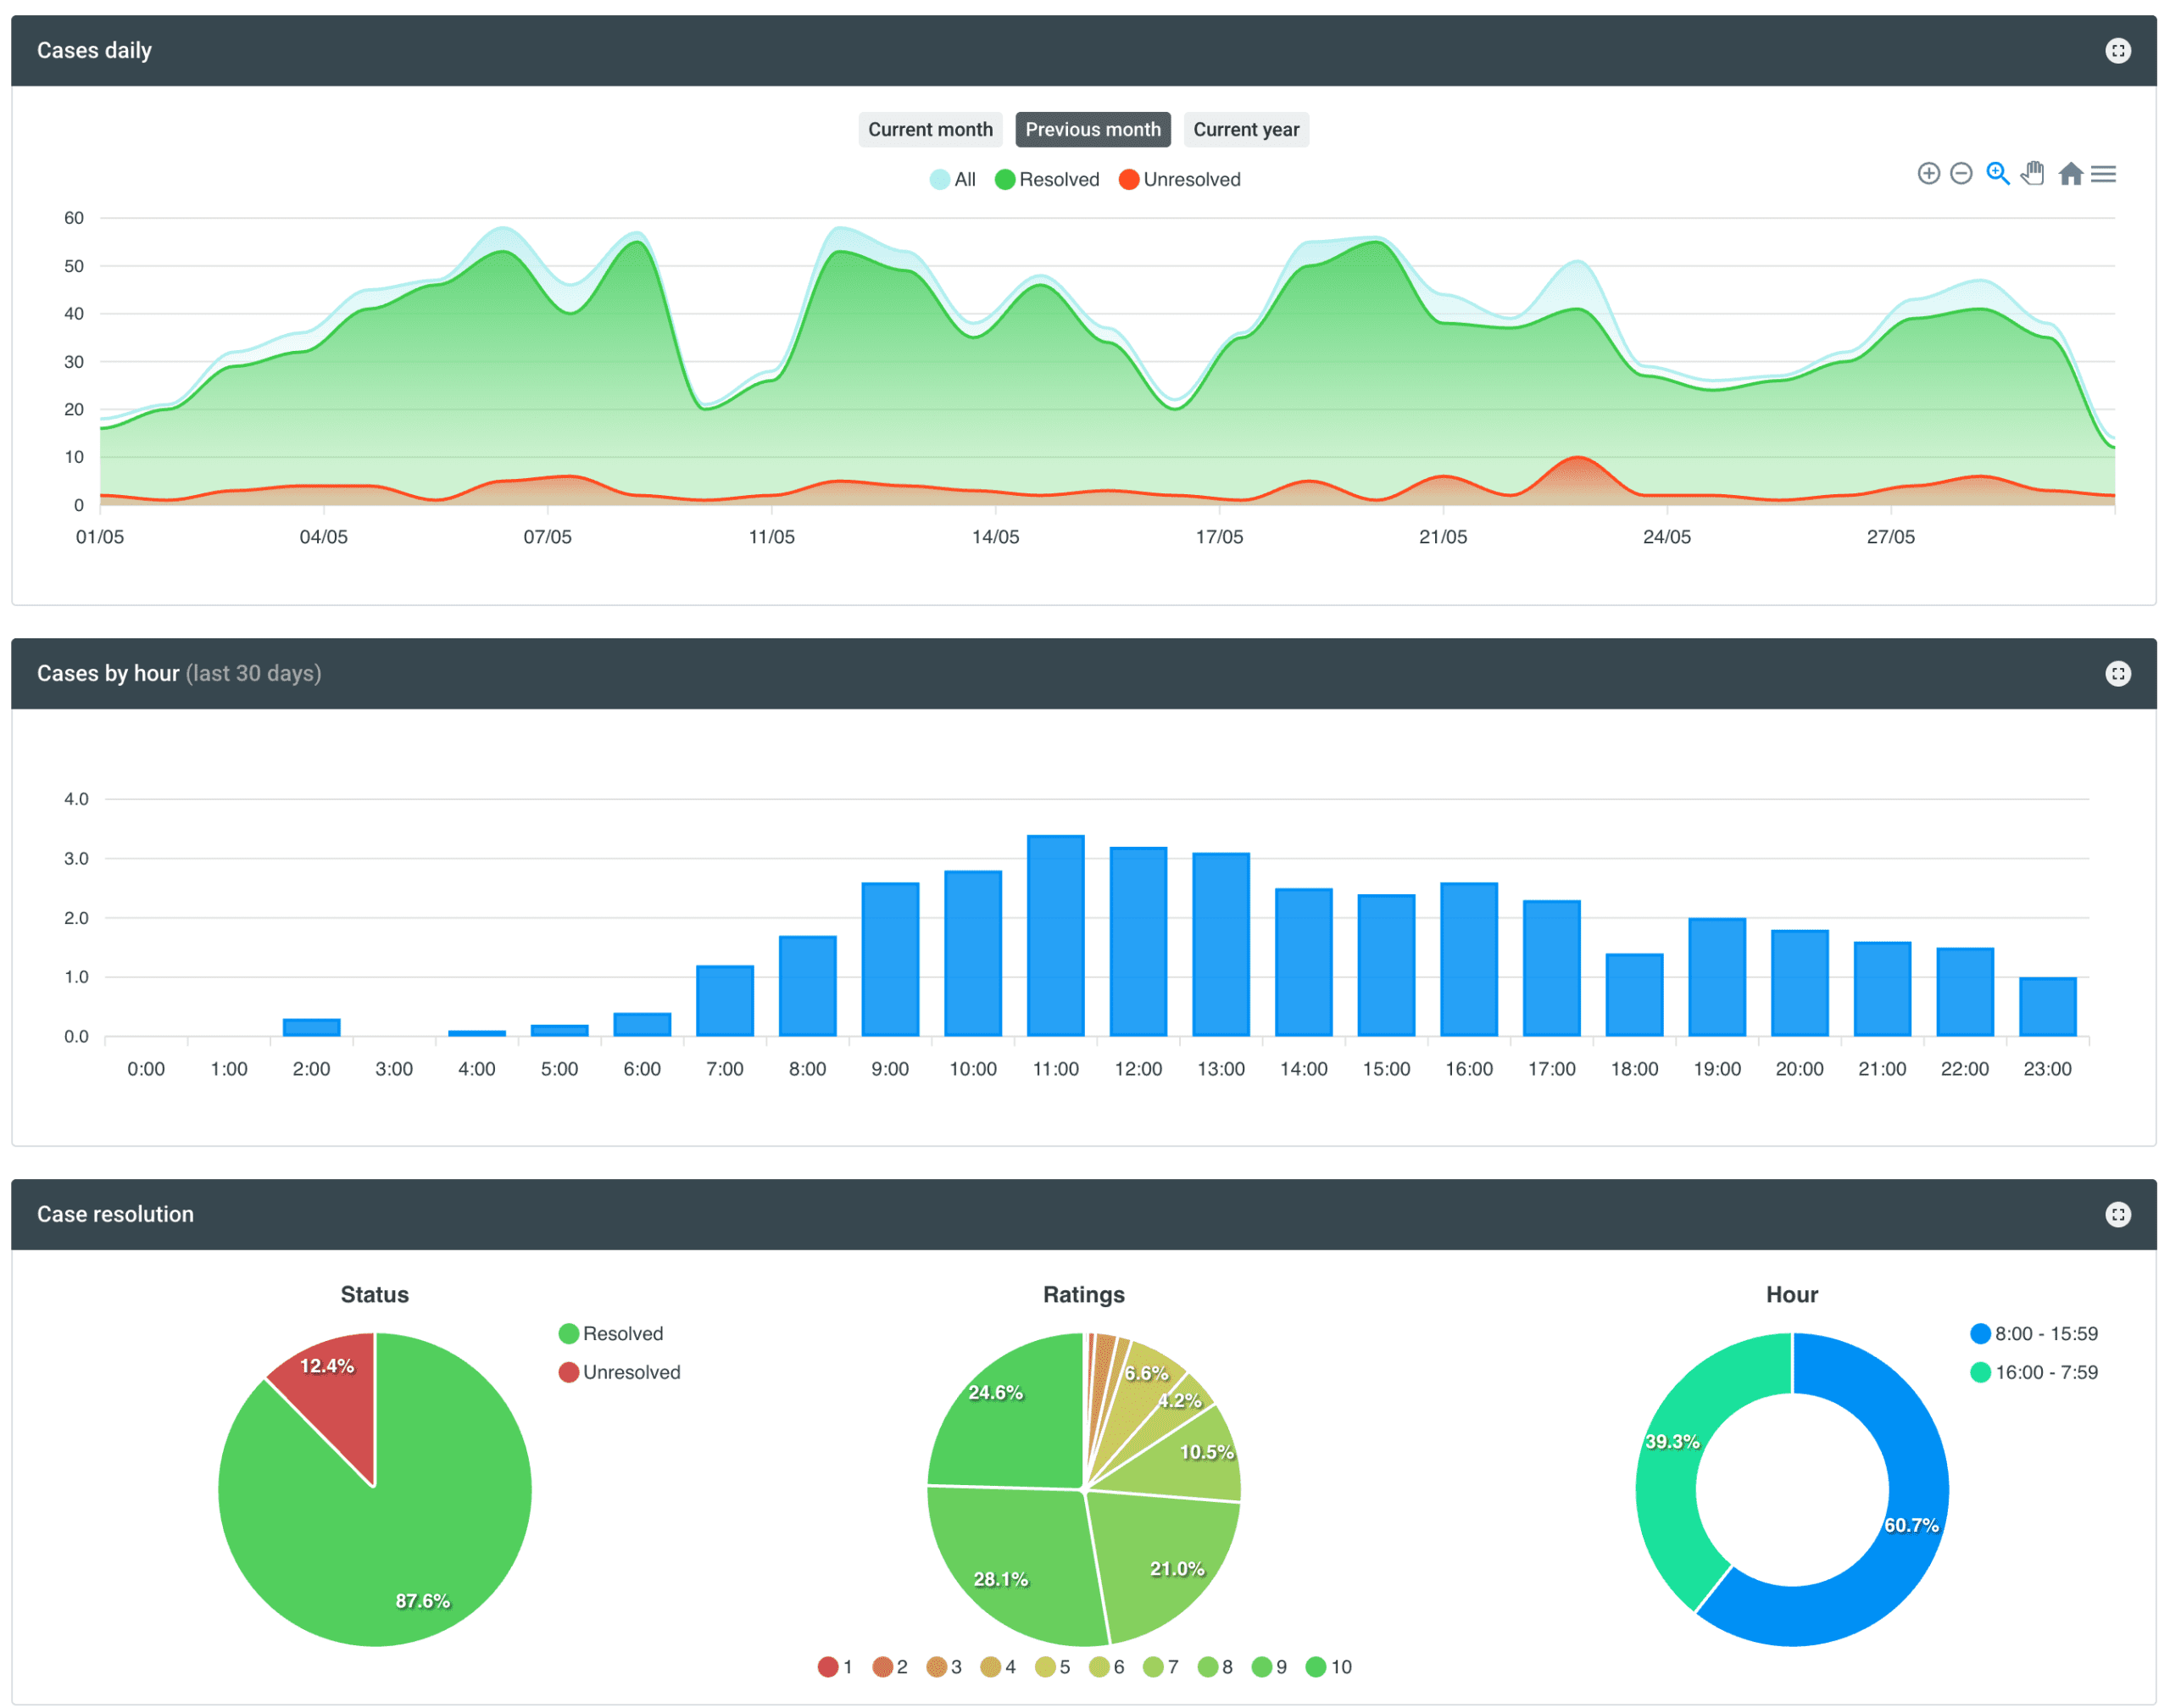Click the zoom in plus icon
This screenshot has height=1708, width=2170.
click(x=1928, y=173)
